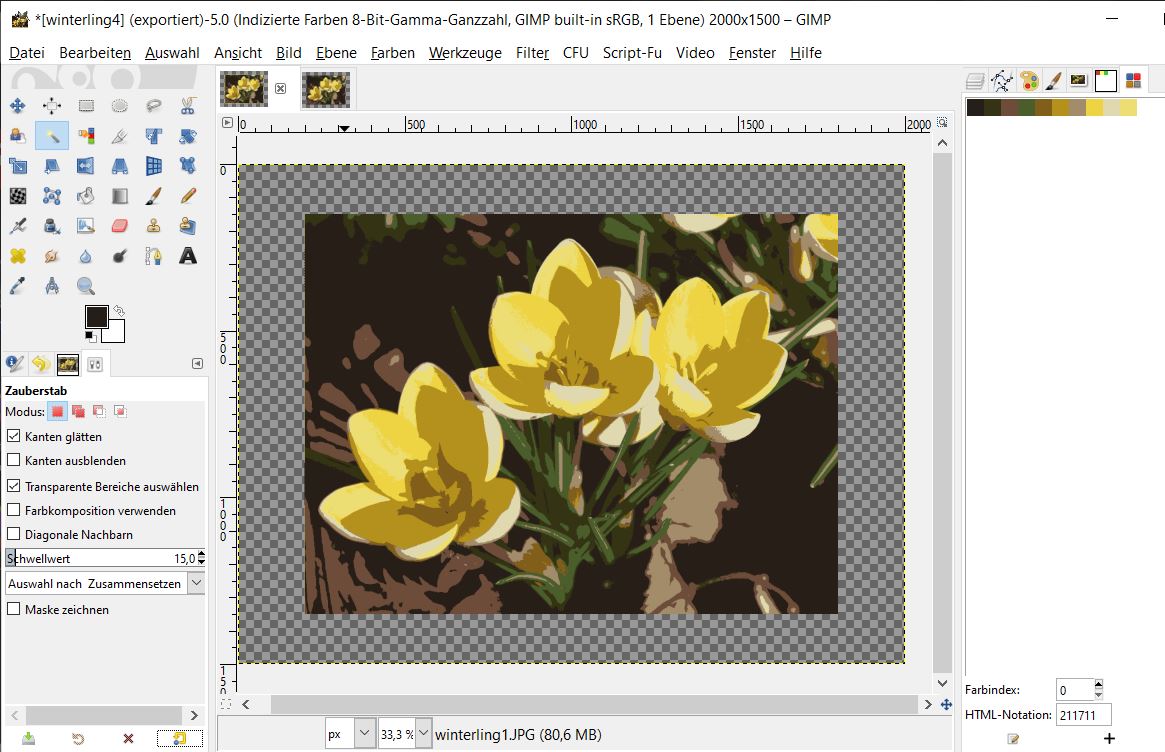Screen dimensions: 1165x752
Task: Open the Werkzeuge menu
Action: pos(465,53)
